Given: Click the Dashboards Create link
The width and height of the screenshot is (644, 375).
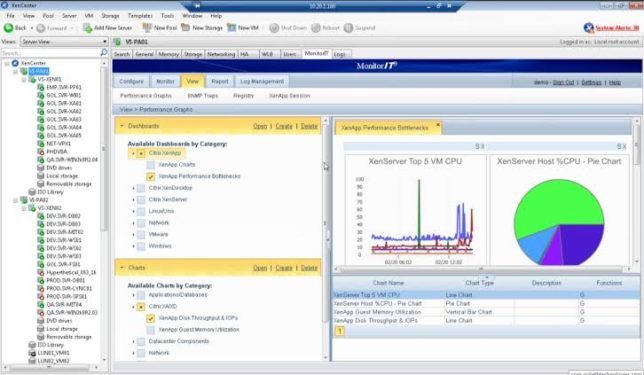Looking at the screenshot, I should tap(284, 126).
